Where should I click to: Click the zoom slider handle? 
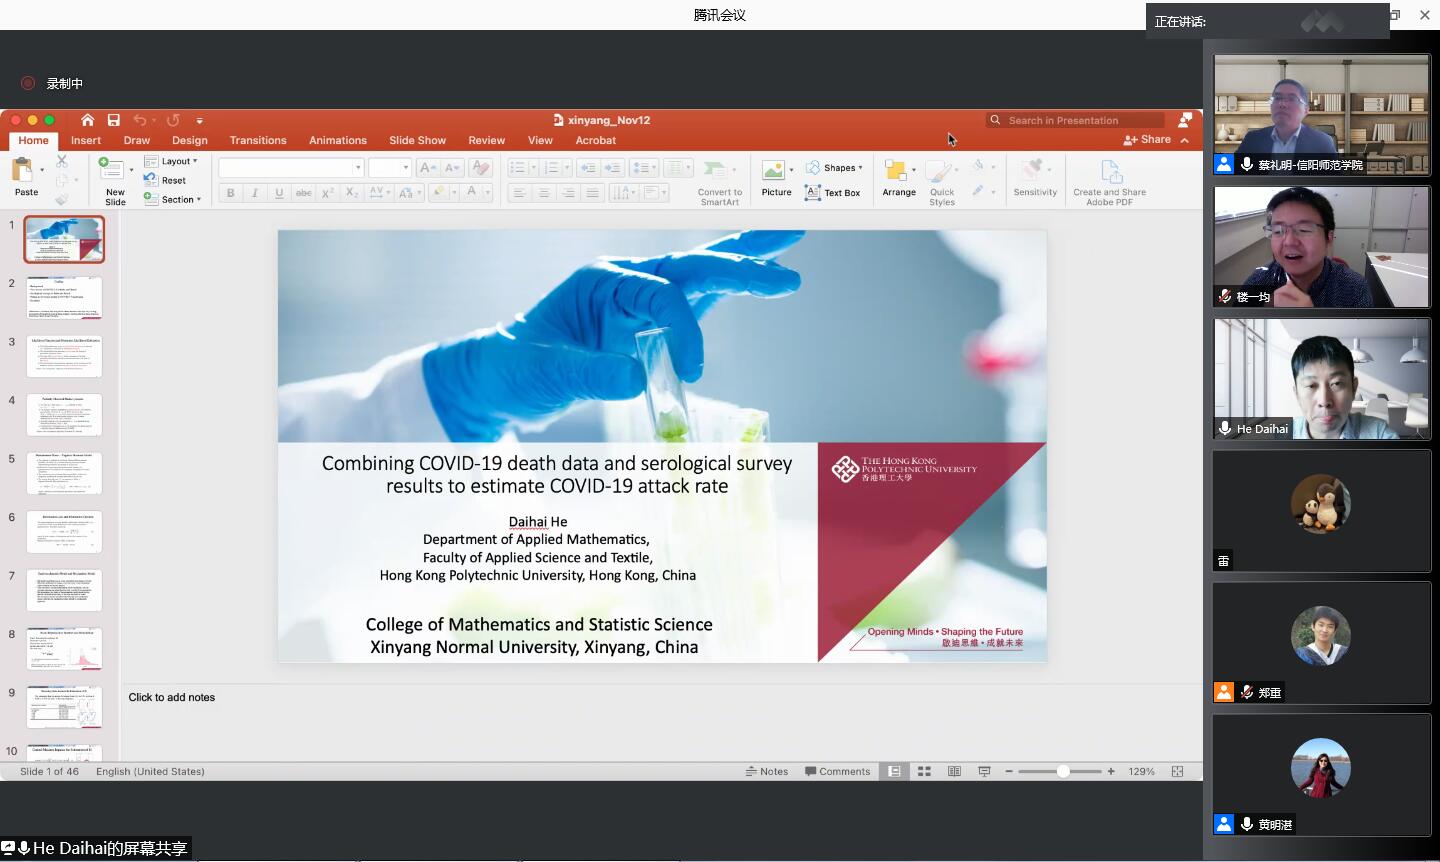click(x=1063, y=771)
